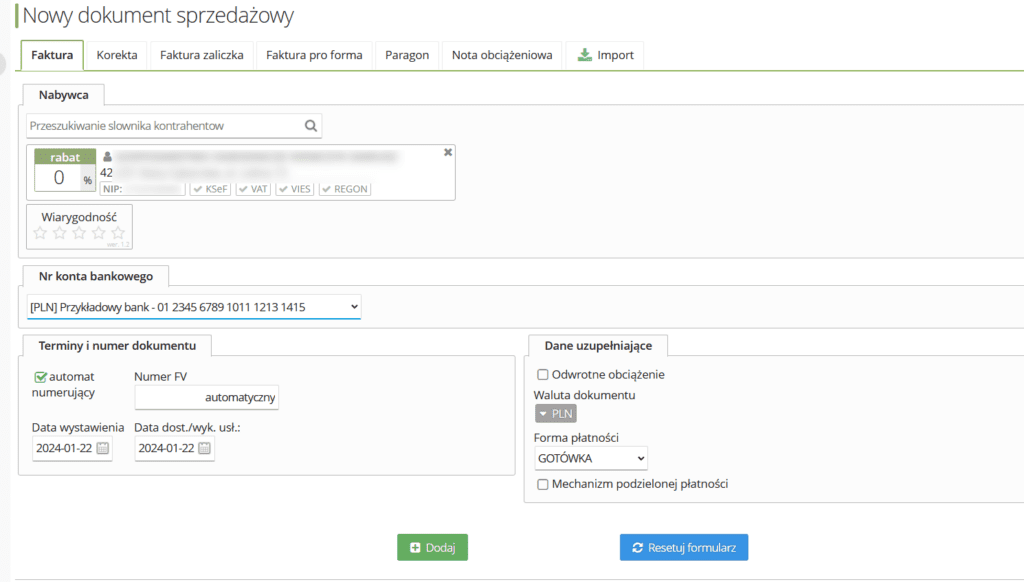Open the PLN document currency selector
This screenshot has height=582, width=1024.
(555, 414)
